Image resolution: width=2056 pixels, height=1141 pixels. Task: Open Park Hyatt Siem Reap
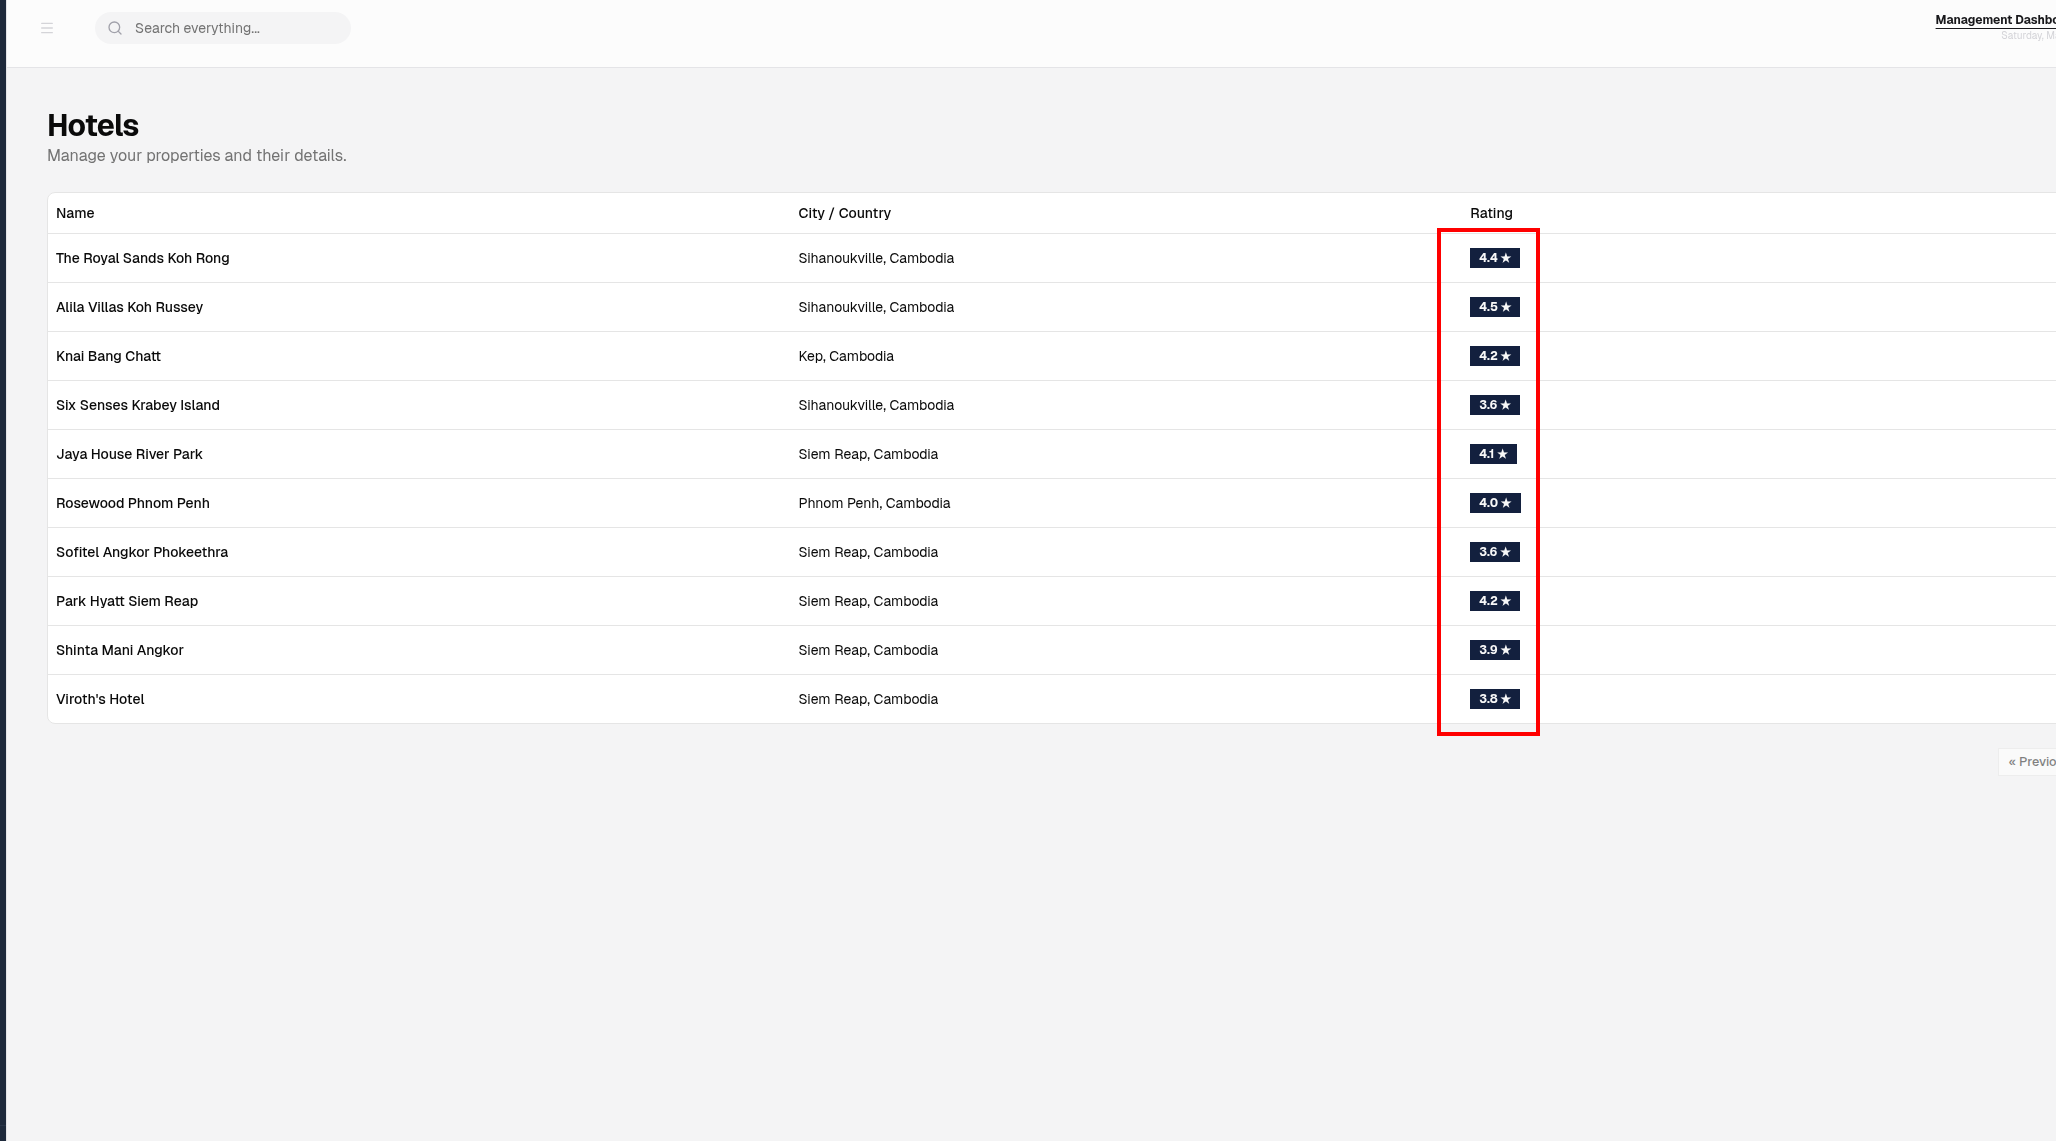pos(127,601)
